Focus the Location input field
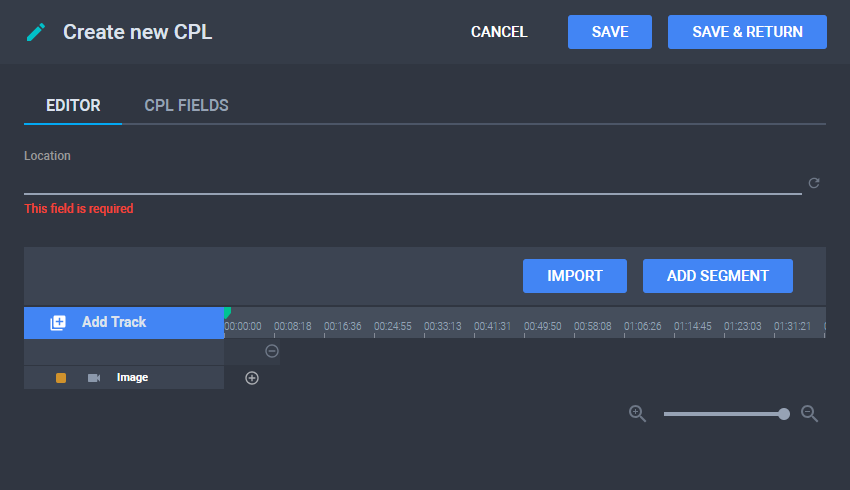Screen dimensions: 850x490 click(412, 181)
